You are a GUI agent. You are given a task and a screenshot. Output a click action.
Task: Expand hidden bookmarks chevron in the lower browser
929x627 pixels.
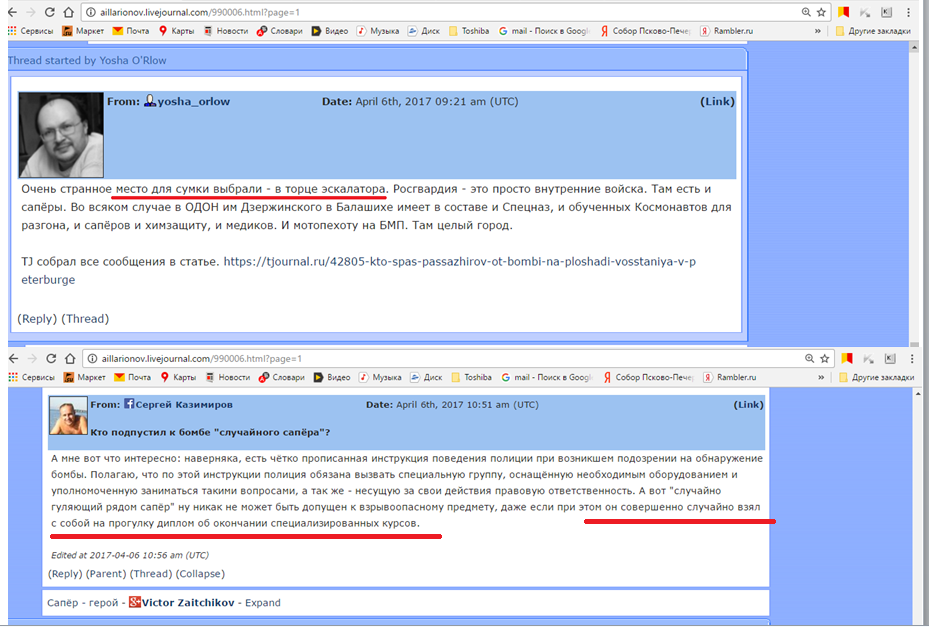pos(821,378)
